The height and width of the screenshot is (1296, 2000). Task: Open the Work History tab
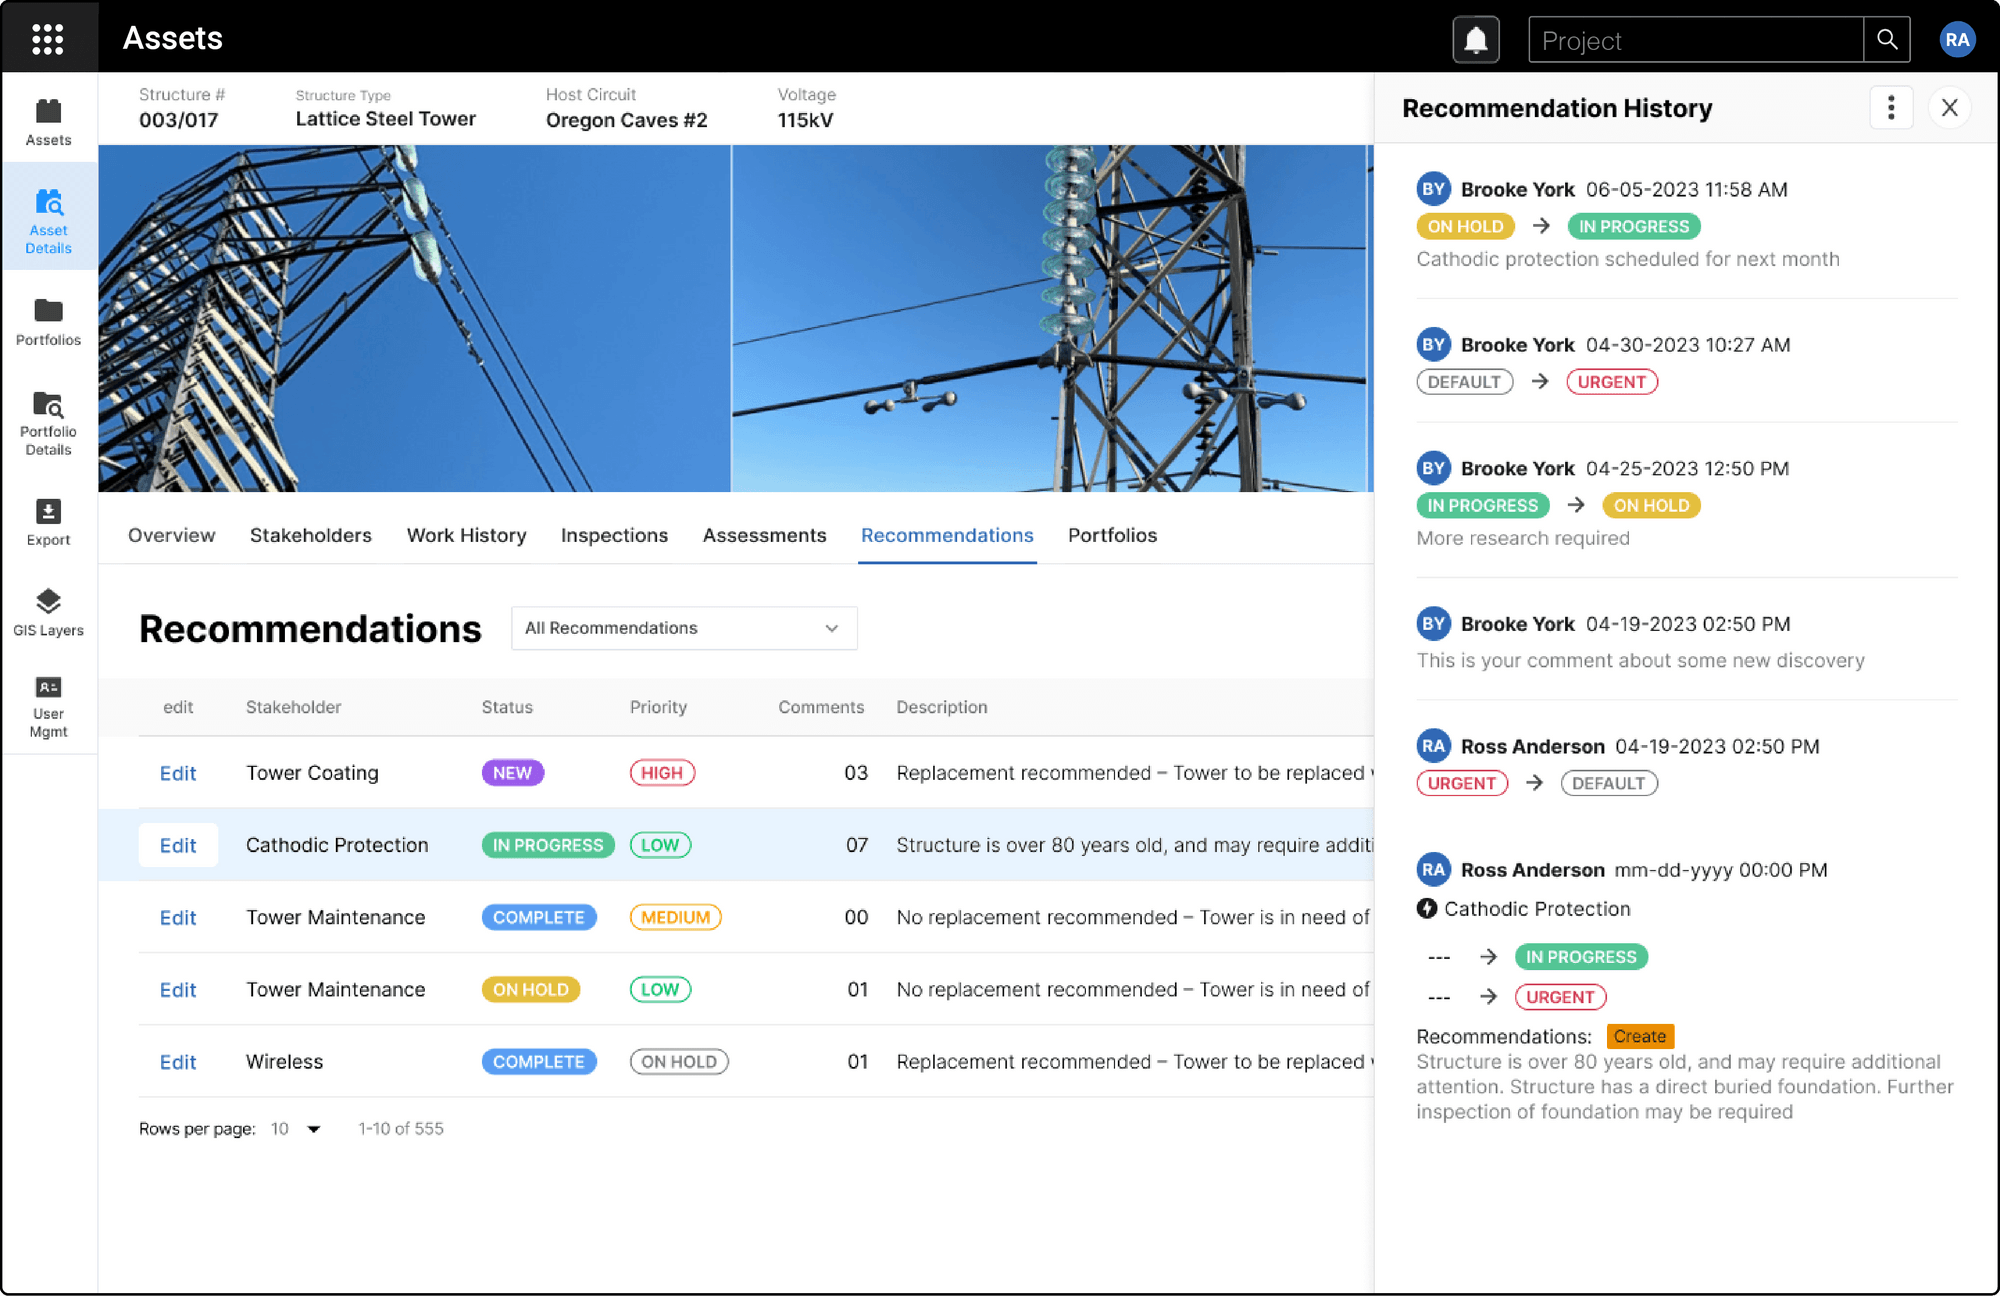coord(466,535)
